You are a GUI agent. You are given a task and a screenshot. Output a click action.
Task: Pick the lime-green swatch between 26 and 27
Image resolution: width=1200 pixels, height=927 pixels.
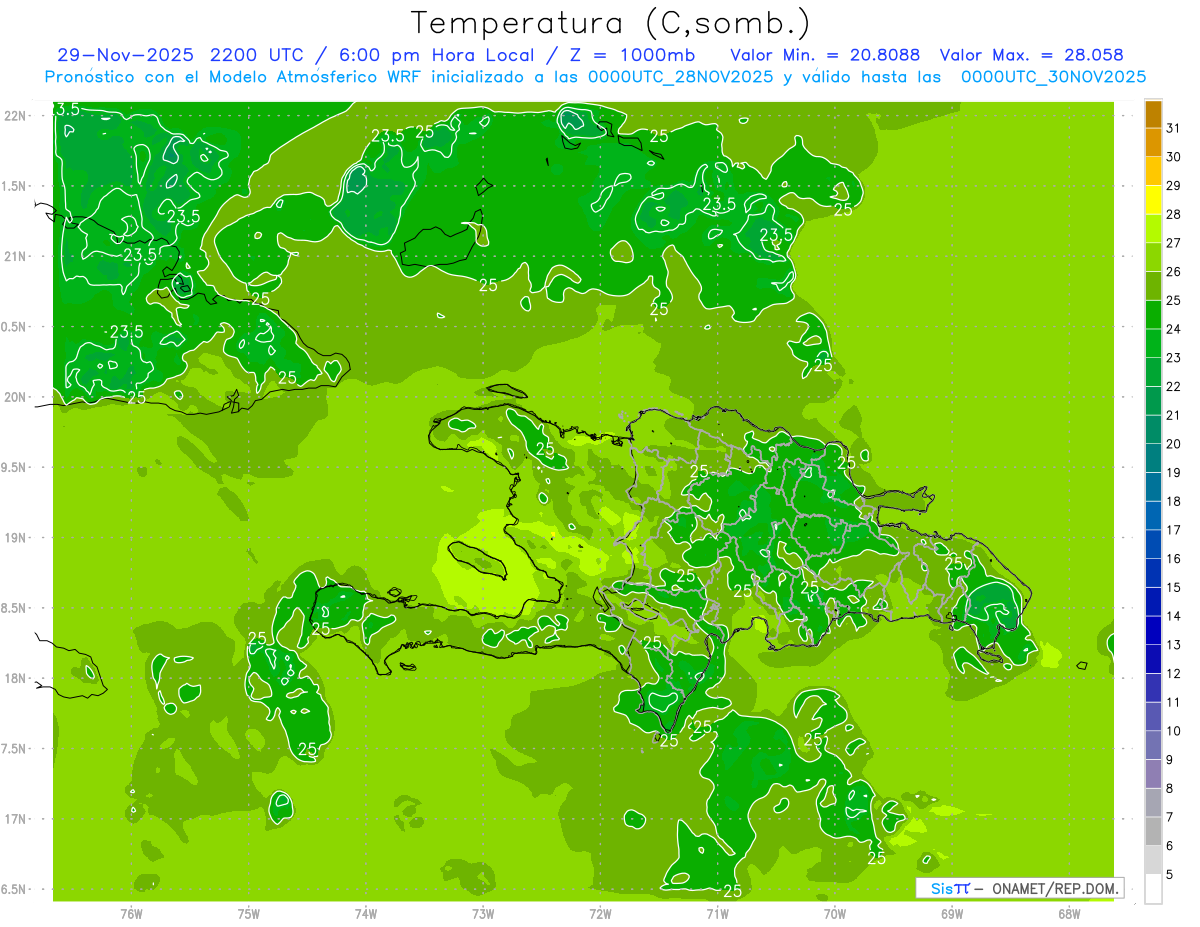[1153, 258]
